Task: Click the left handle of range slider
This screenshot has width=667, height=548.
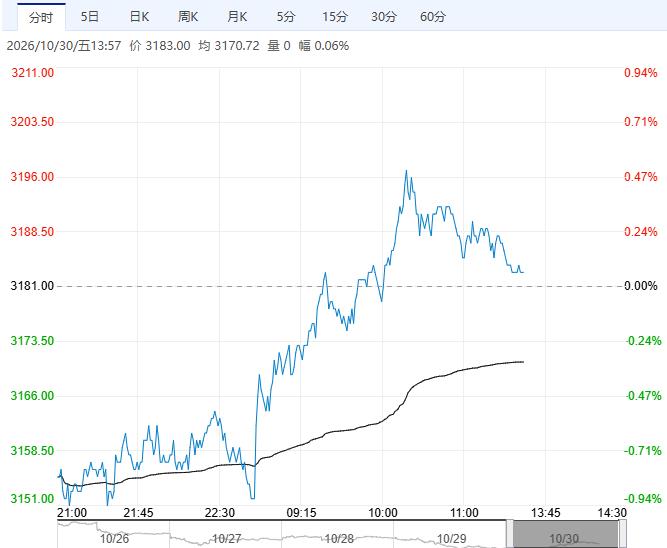Action: 510,534
